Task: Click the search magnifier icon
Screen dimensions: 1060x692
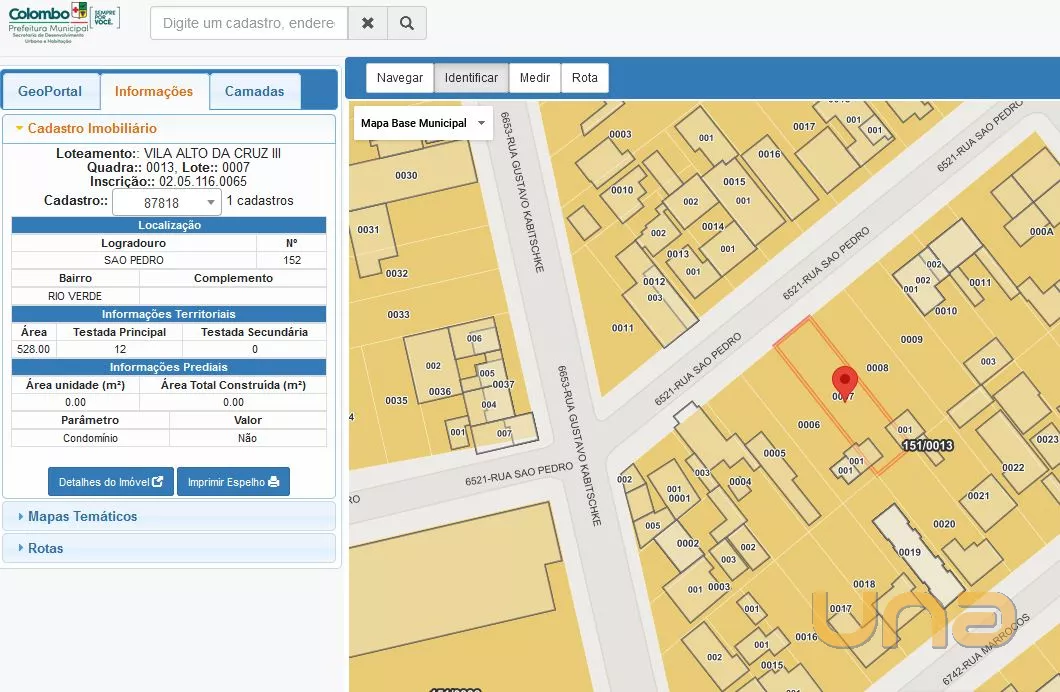Action: [x=407, y=23]
